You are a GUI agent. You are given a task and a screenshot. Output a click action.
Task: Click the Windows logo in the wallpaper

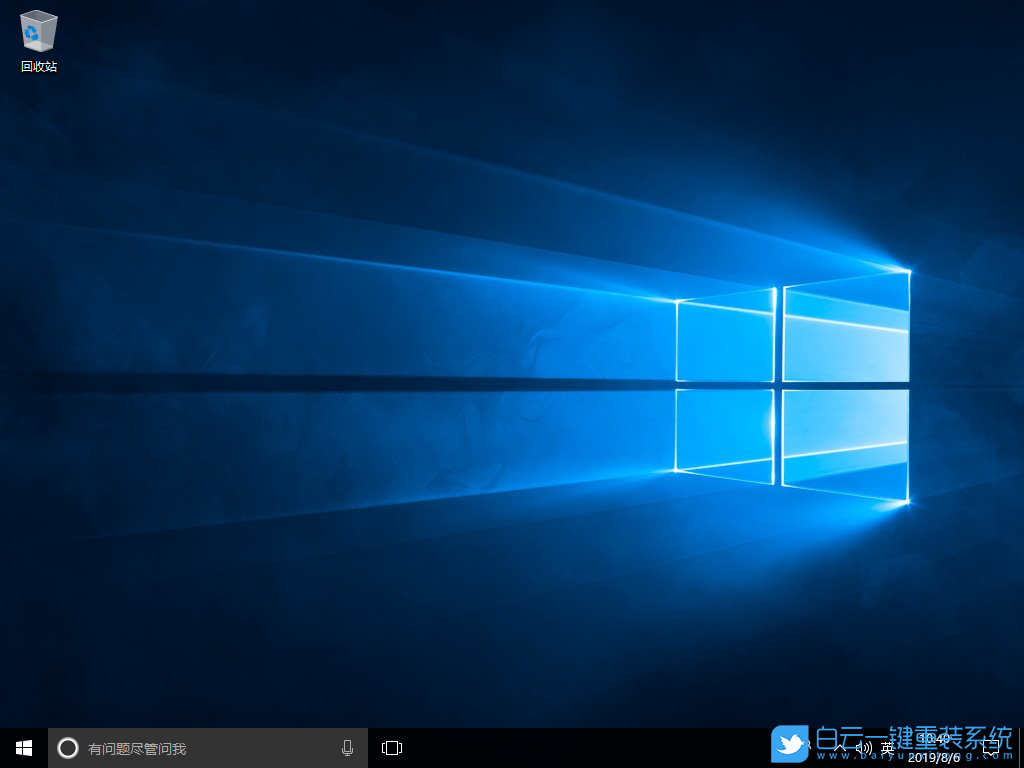tap(790, 385)
